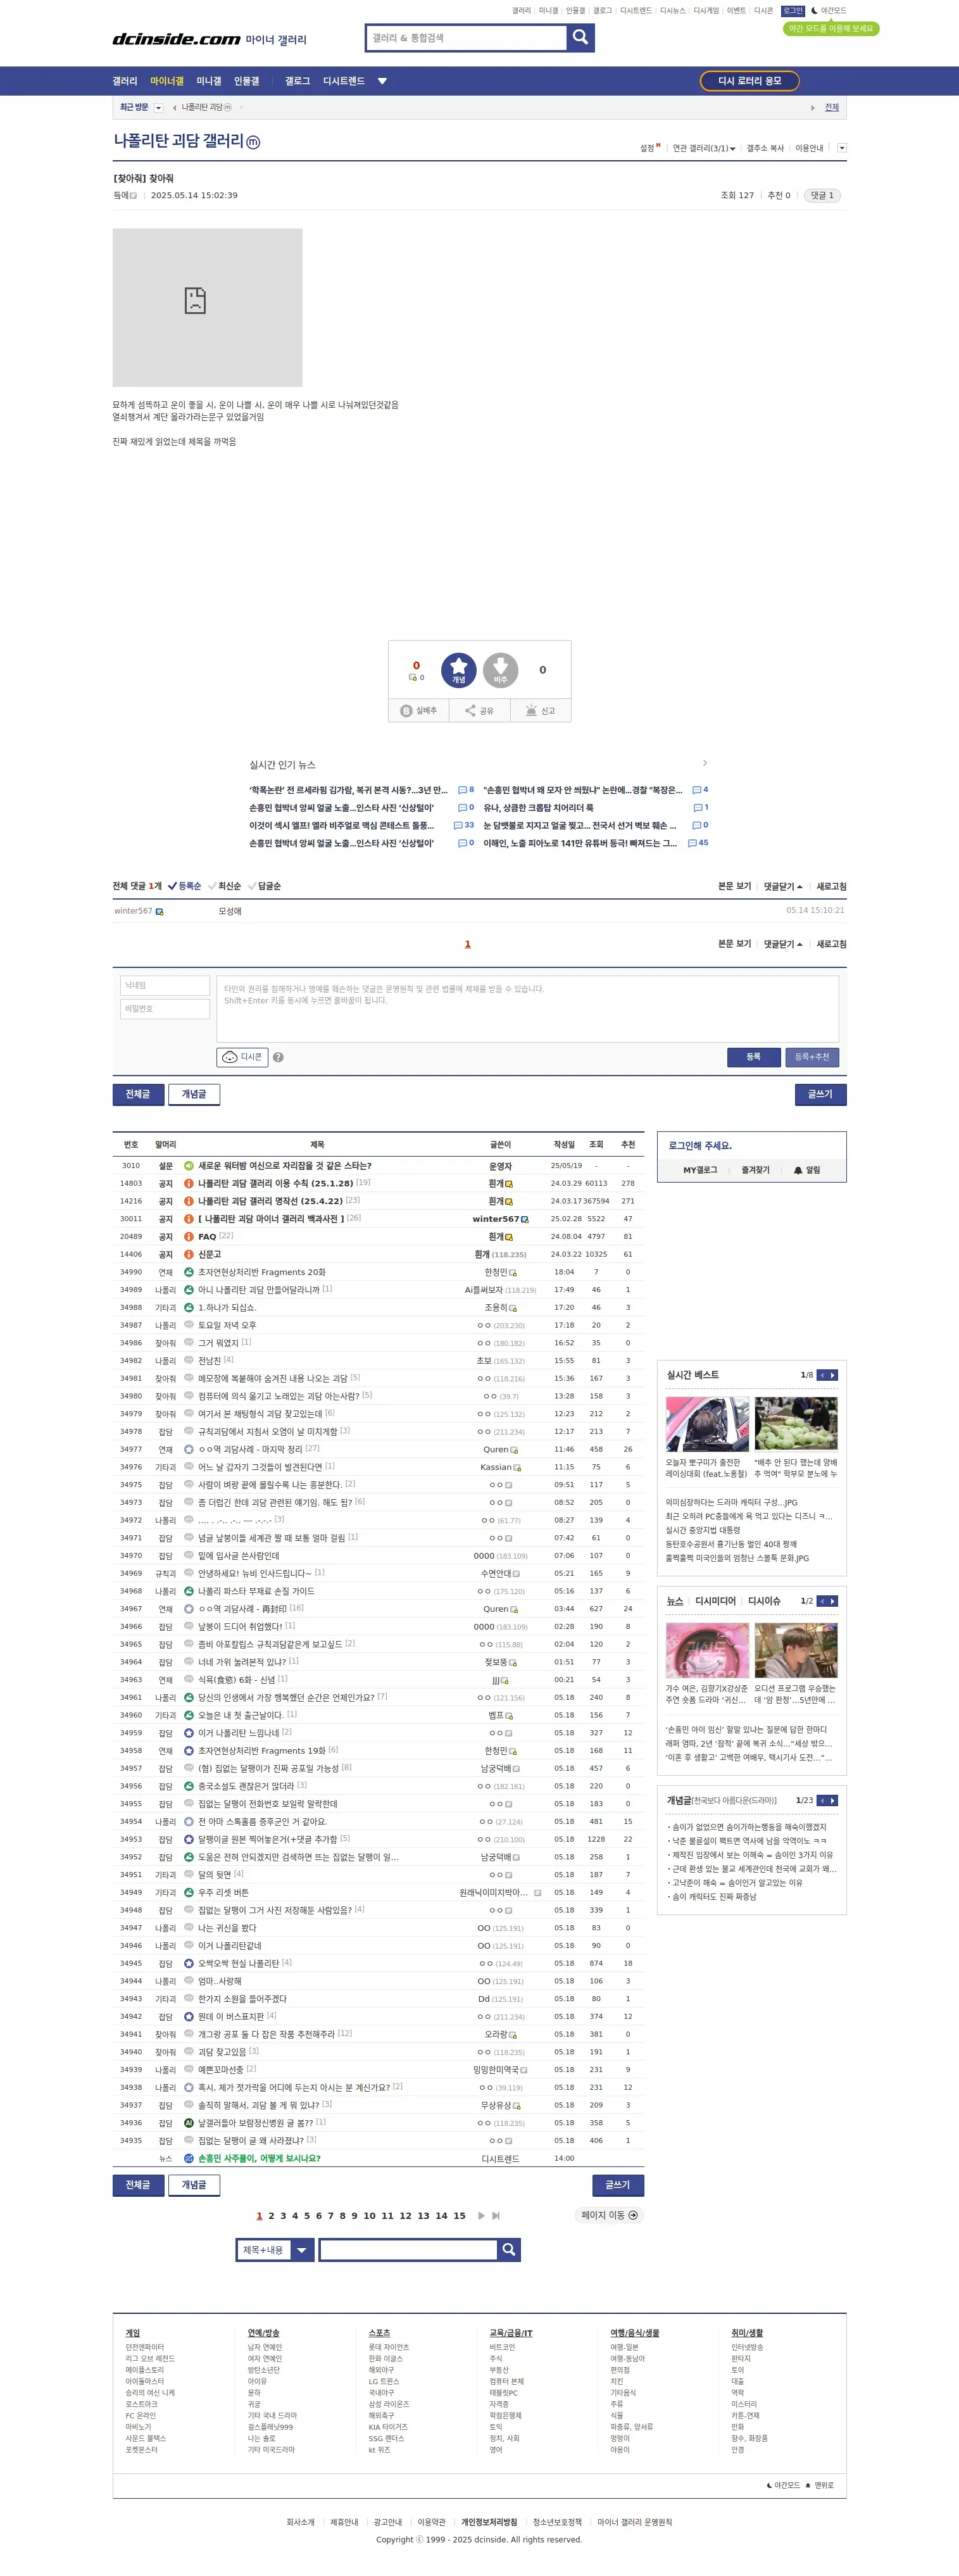This screenshot has width=959, height=2576.
Task: Select the 전체글 tab above the post list
Action: pyautogui.click(x=138, y=1094)
